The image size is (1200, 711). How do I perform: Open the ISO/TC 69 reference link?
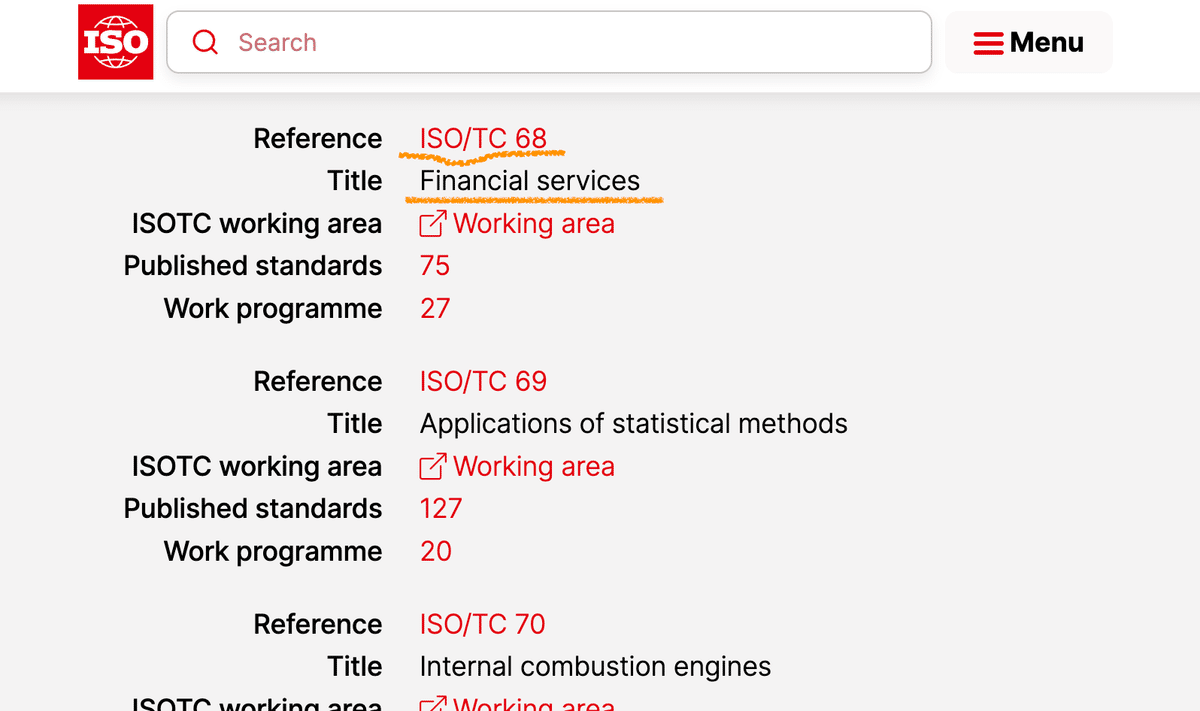pyautogui.click(x=483, y=381)
